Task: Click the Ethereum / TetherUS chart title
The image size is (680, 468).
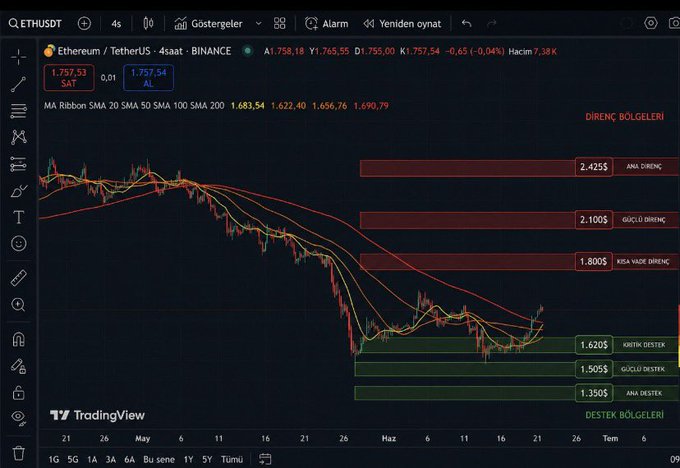Action: tap(144, 51)
